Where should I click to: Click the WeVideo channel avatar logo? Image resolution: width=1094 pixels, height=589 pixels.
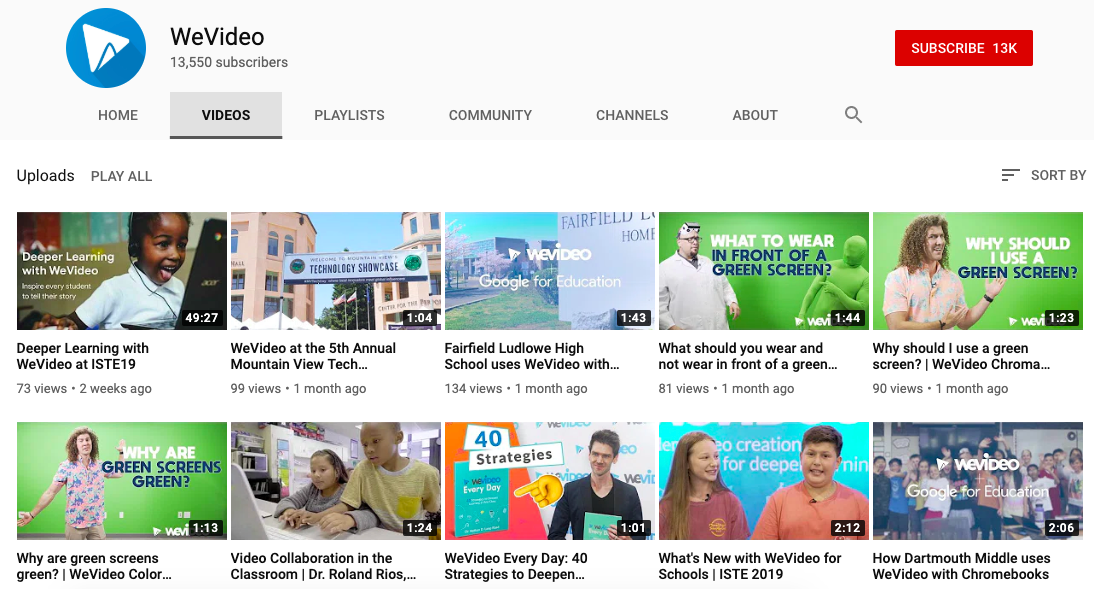106,48
